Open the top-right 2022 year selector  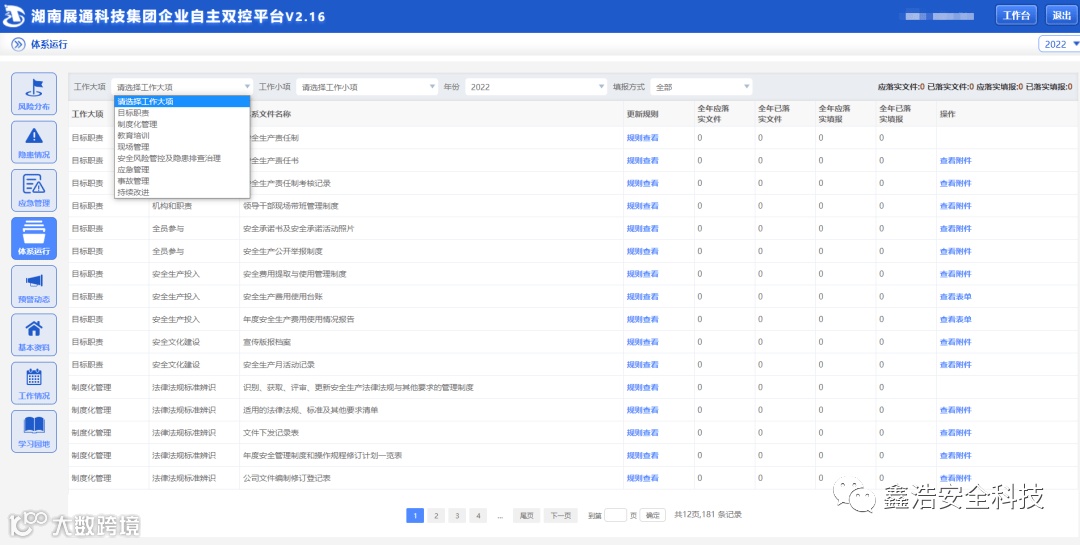pos(1059,44)
